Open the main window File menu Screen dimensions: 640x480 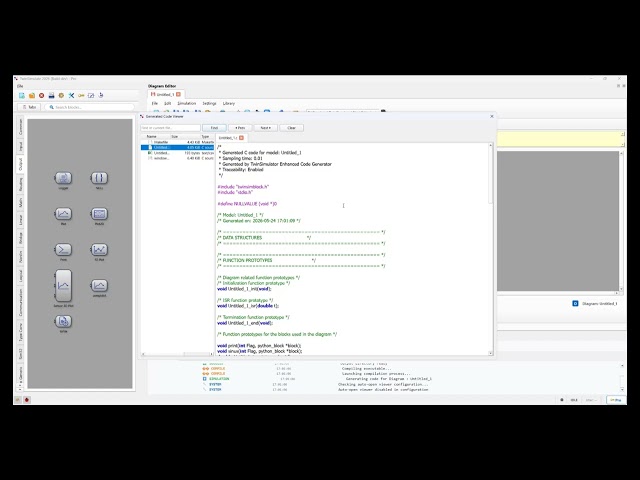(20, 86)
